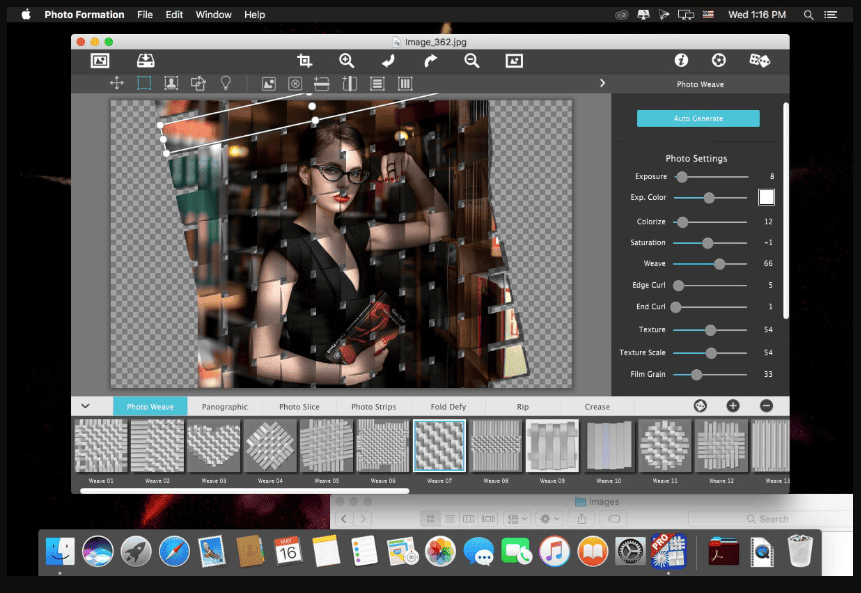Select the vertical split layout icon
The height and width of the screenshot is (593, 861).
(349, 83)
